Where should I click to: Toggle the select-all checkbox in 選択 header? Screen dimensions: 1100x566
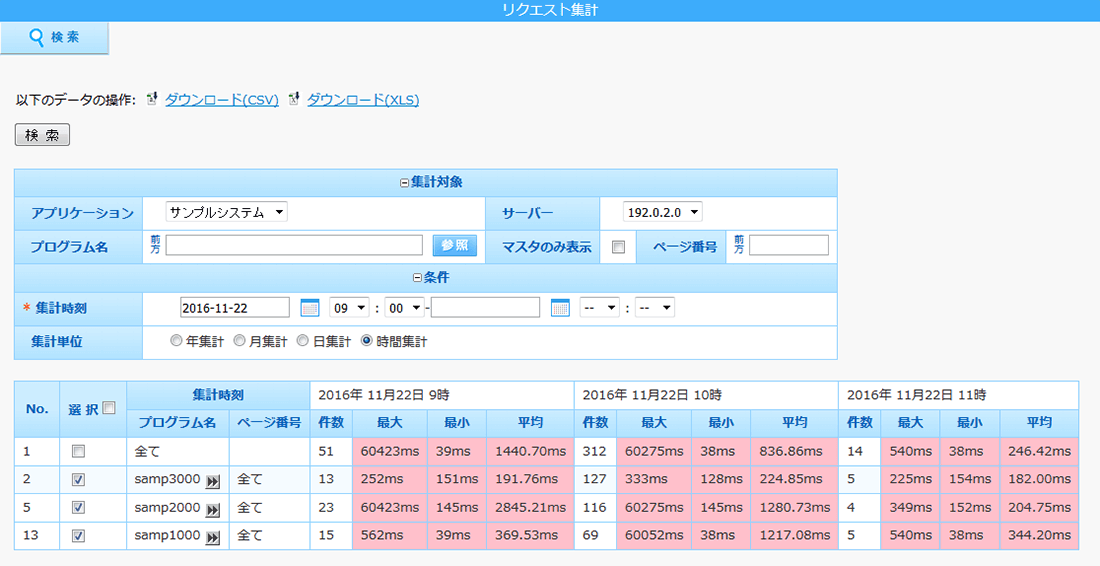109,408
